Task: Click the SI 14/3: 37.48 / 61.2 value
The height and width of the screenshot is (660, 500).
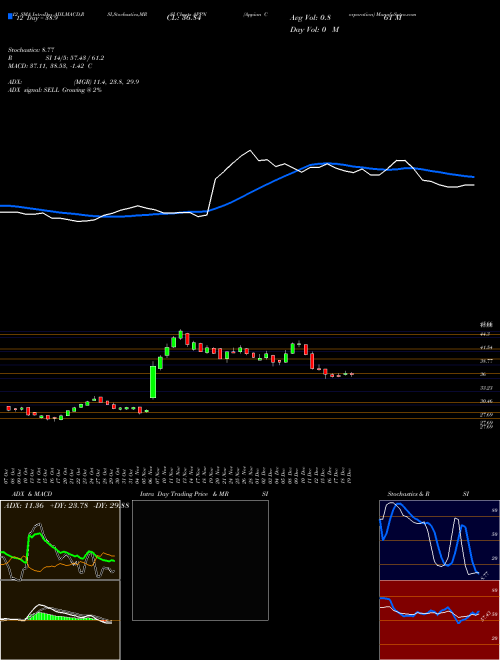Action: click(75, 58)
